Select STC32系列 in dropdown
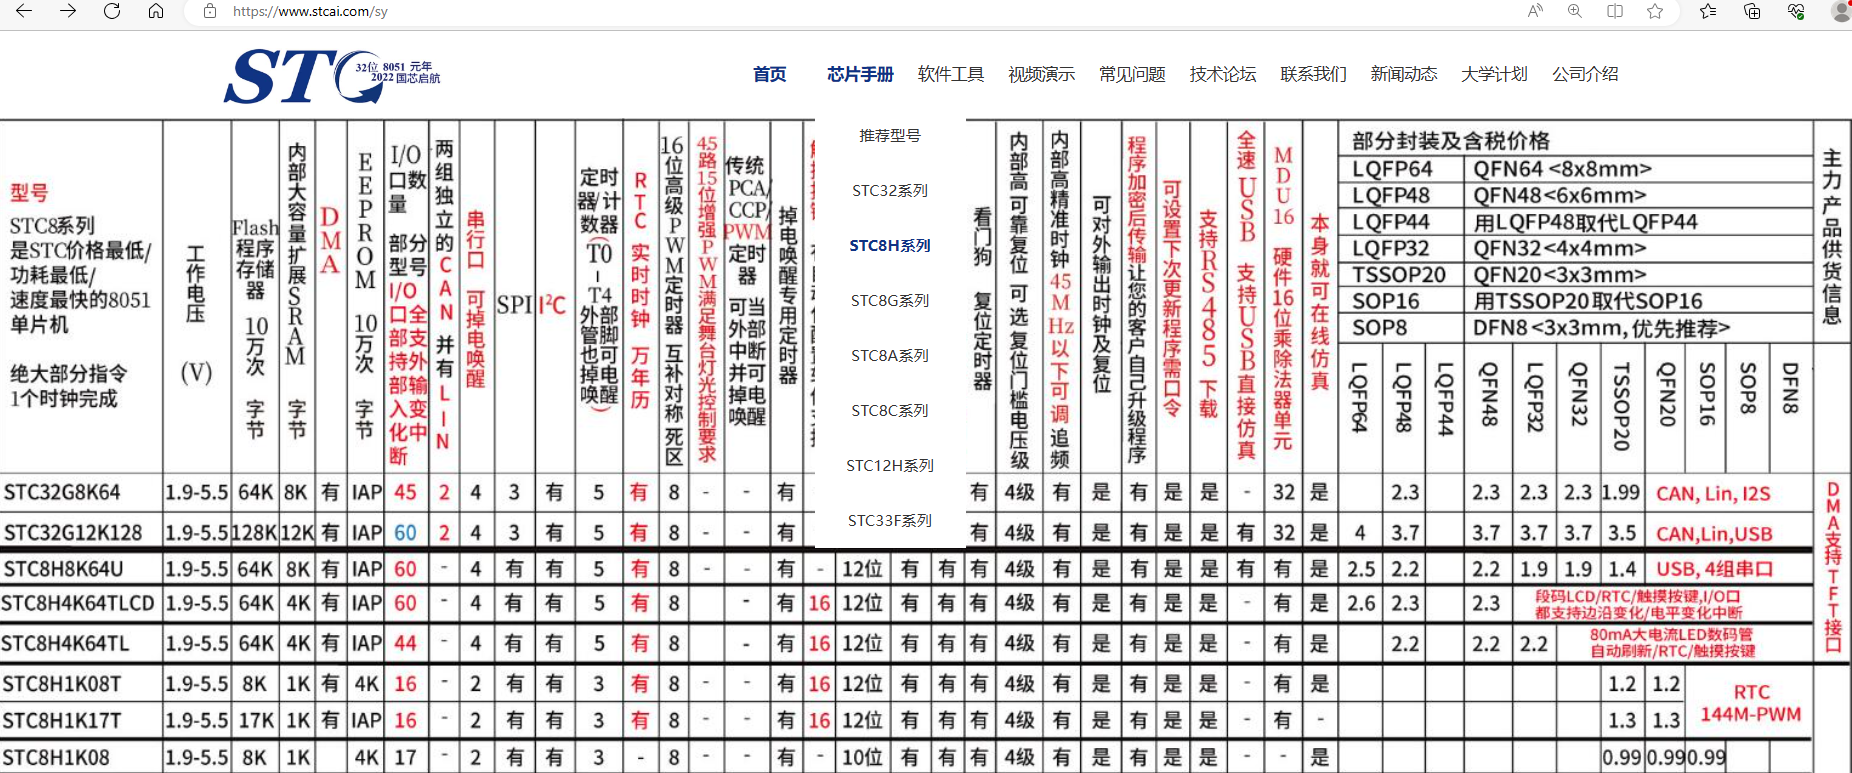 (890, 190)
